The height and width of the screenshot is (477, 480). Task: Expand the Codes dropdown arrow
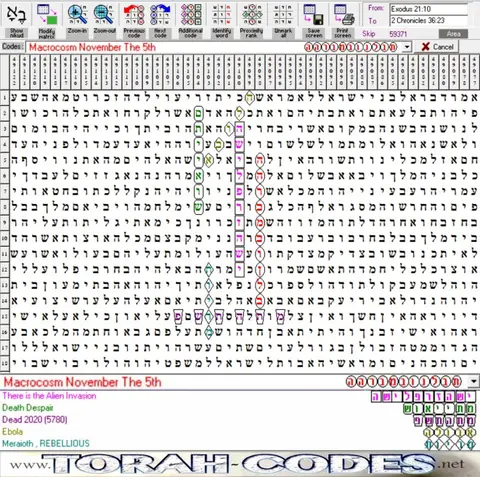[x=407, y=47]
